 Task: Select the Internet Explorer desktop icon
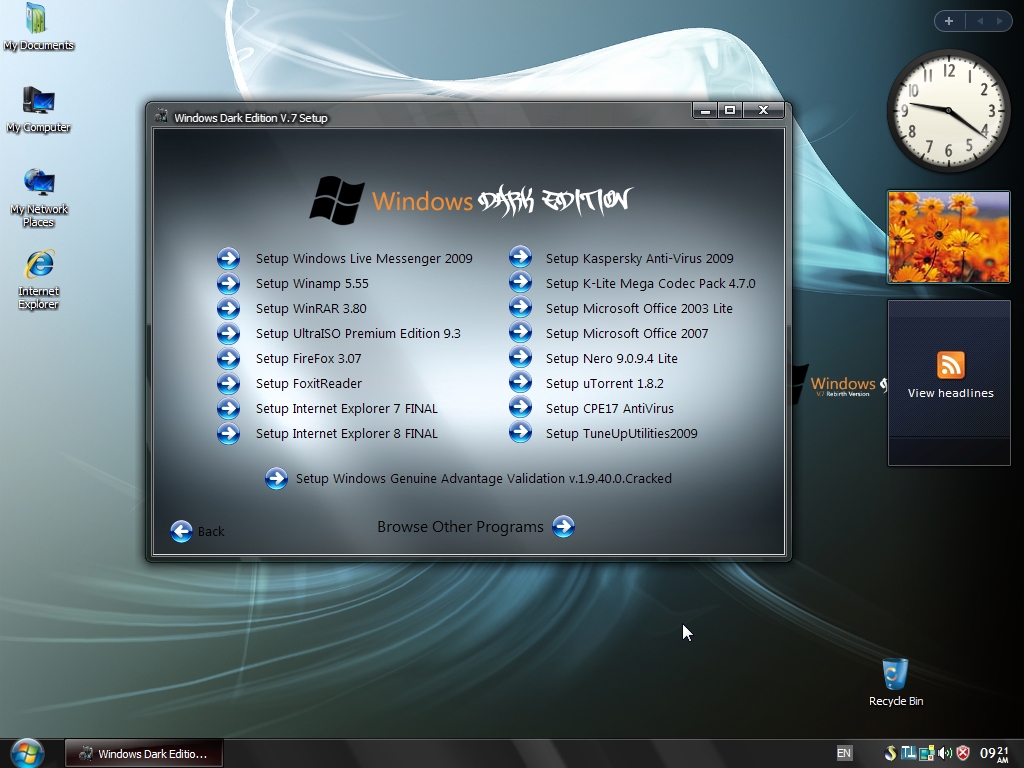(x=39, y=280)
